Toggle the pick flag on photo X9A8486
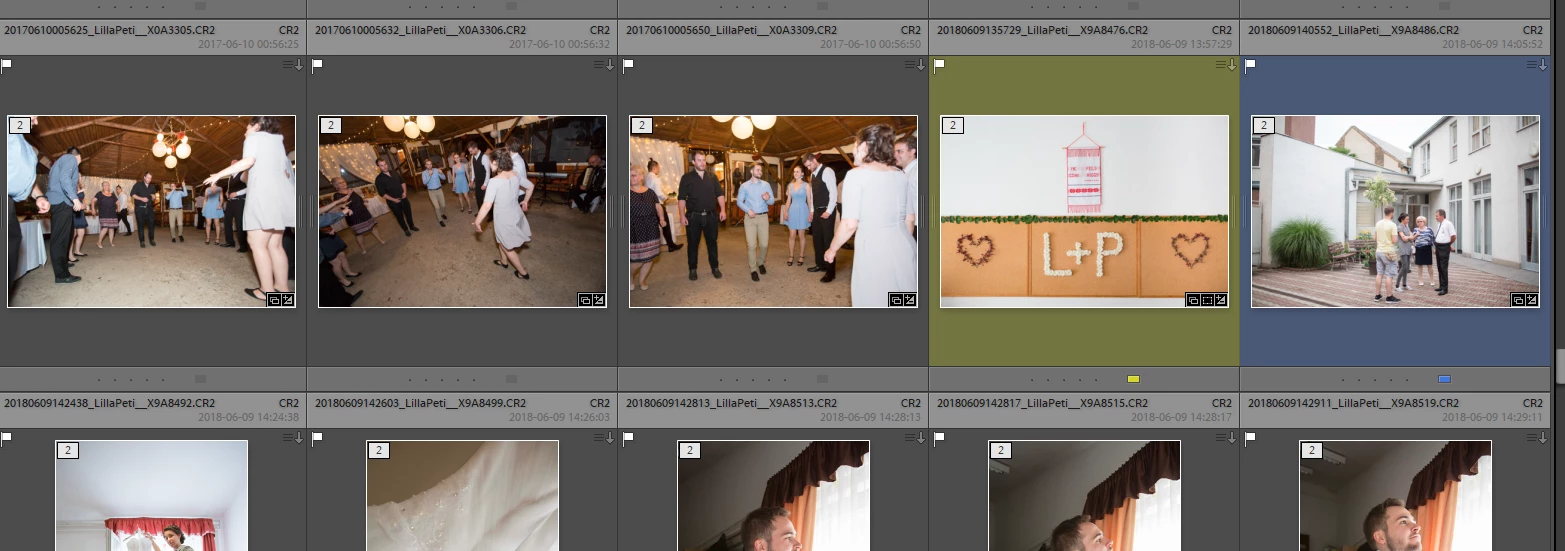Screen dimensions: 1565x551 click(x=1250, y=66)
